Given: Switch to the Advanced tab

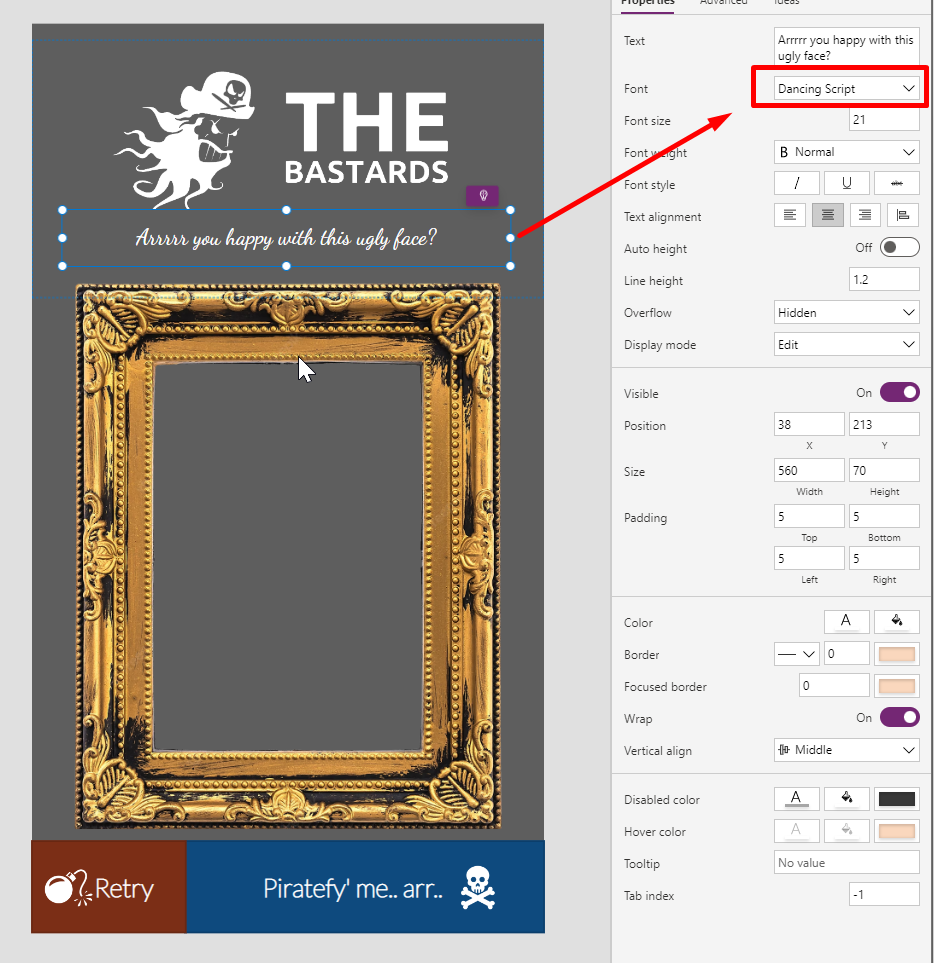Looking at the screenshot, I should pyautogui.click(x=723, y=3).
